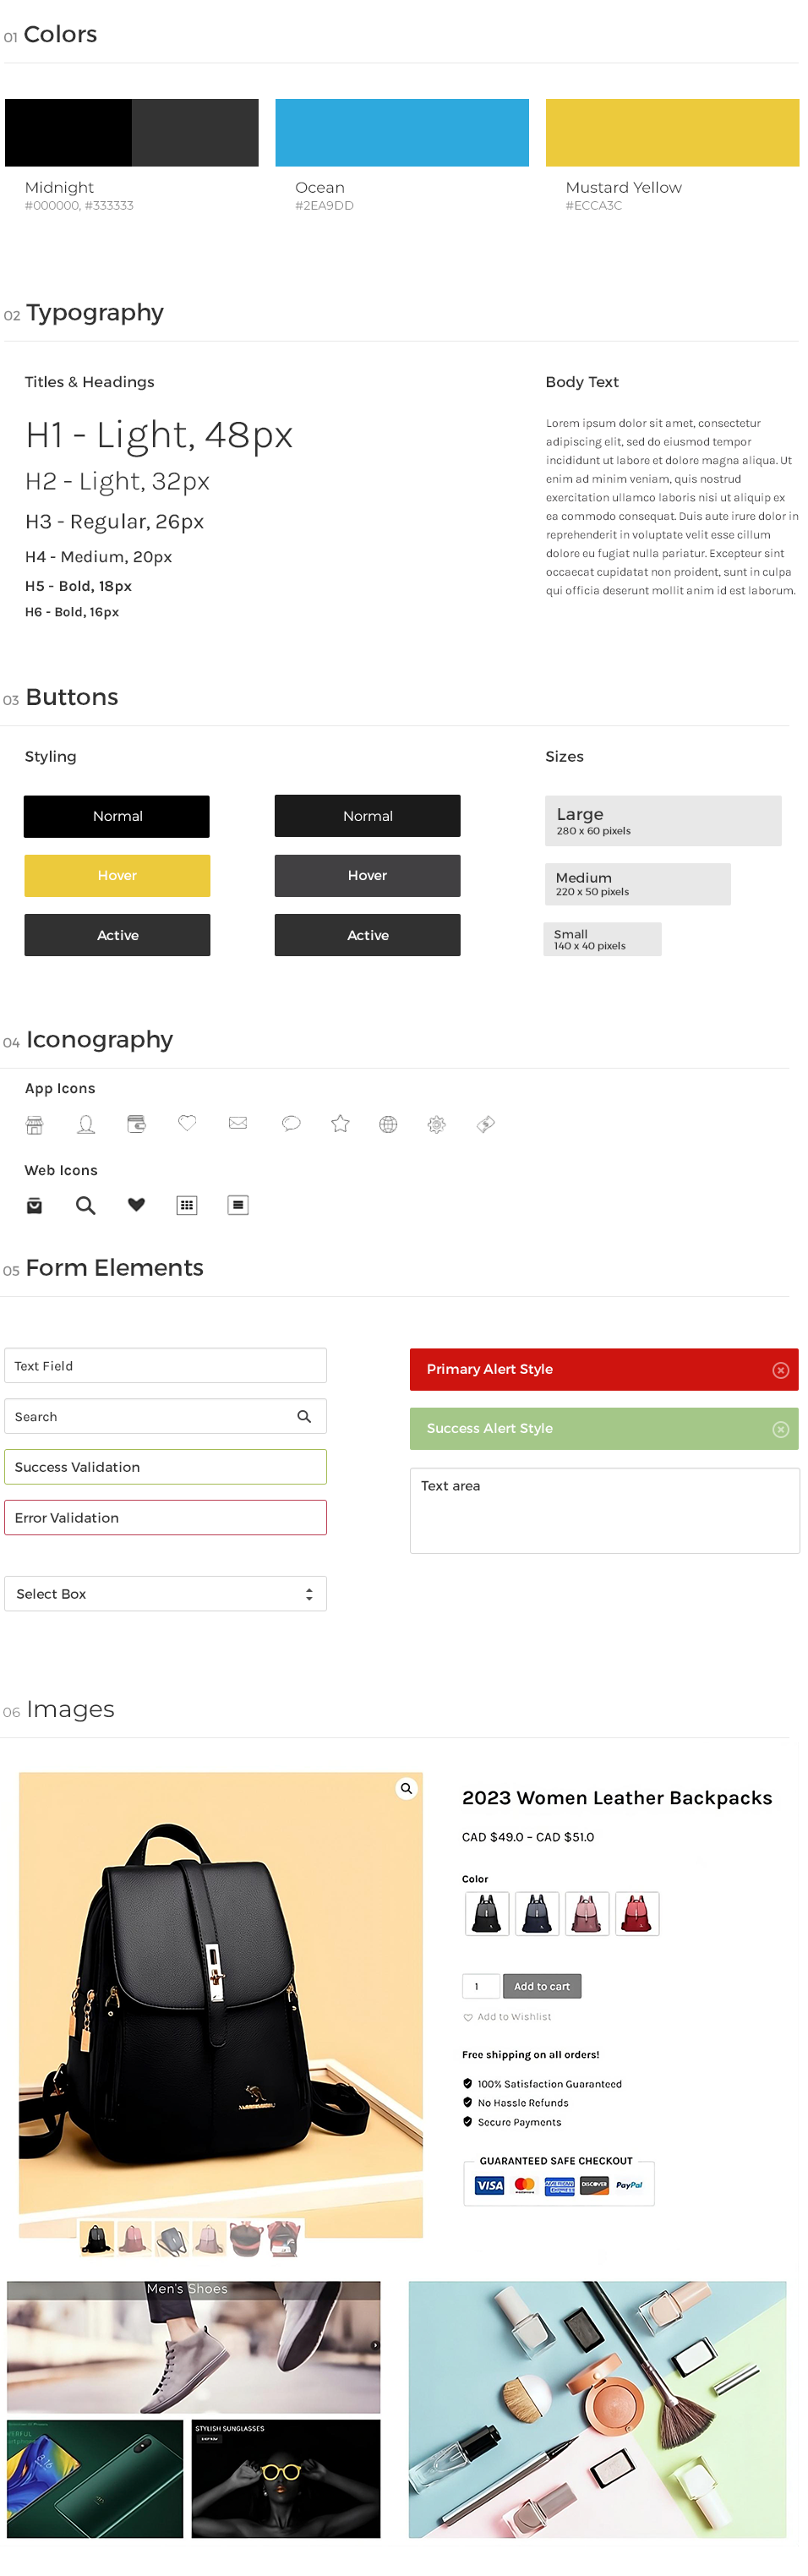
Task: Select the red backpack color swatch
Action: click(x=637, y=1913)
